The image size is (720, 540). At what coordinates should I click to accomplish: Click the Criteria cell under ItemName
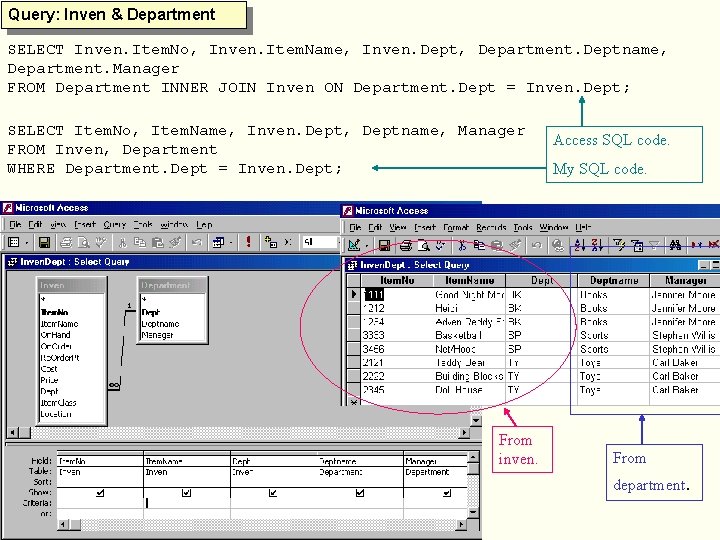[x=186, y=503]
